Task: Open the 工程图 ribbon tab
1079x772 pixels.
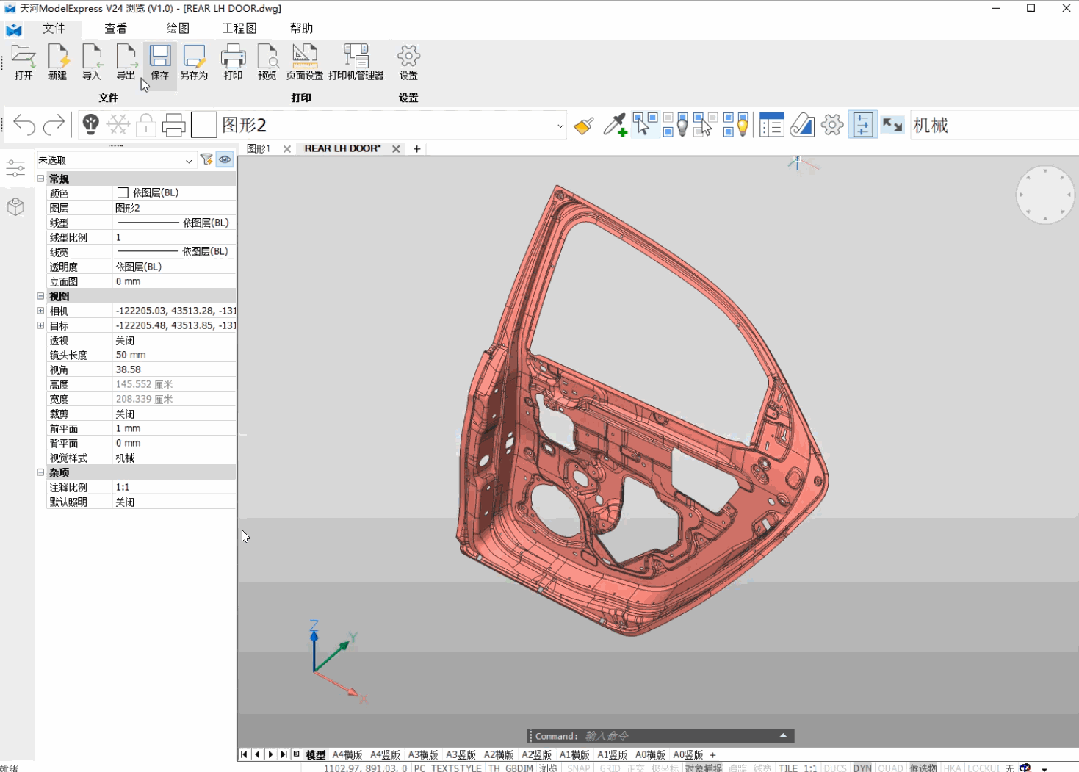Action: click(238, 28)
